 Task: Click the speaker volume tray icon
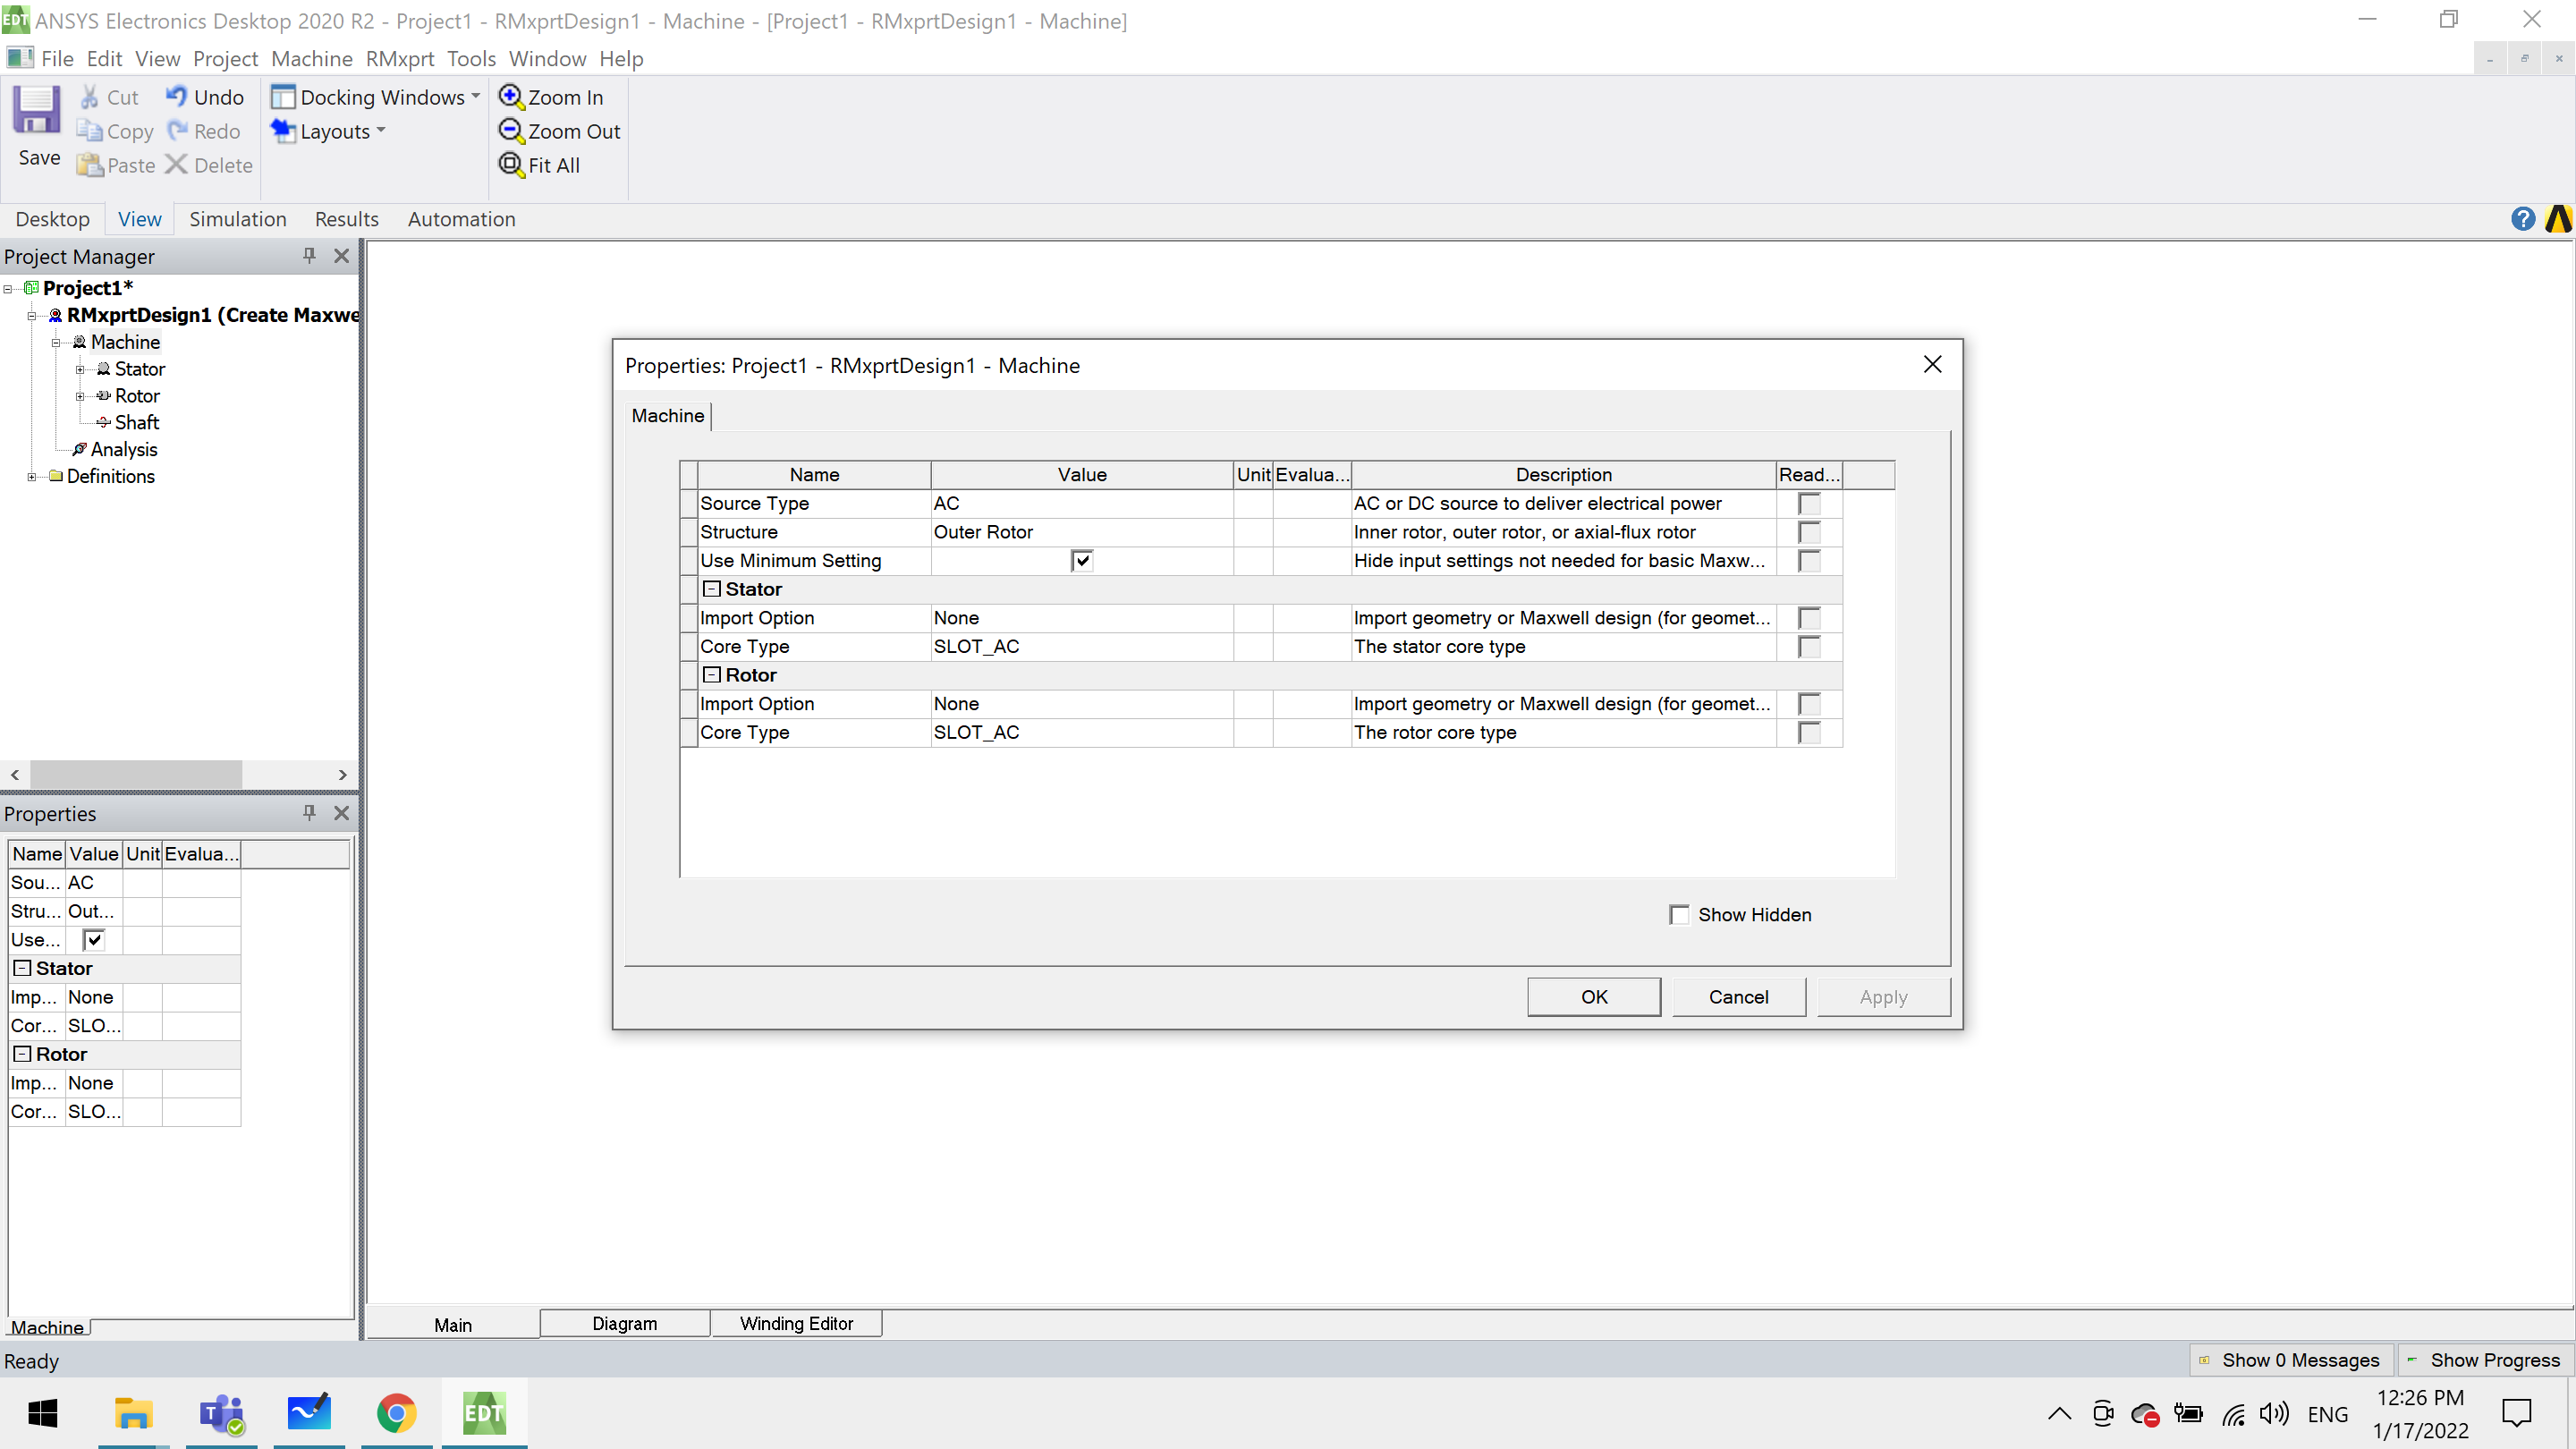pyautogui.click(x=2273, y=1413)
